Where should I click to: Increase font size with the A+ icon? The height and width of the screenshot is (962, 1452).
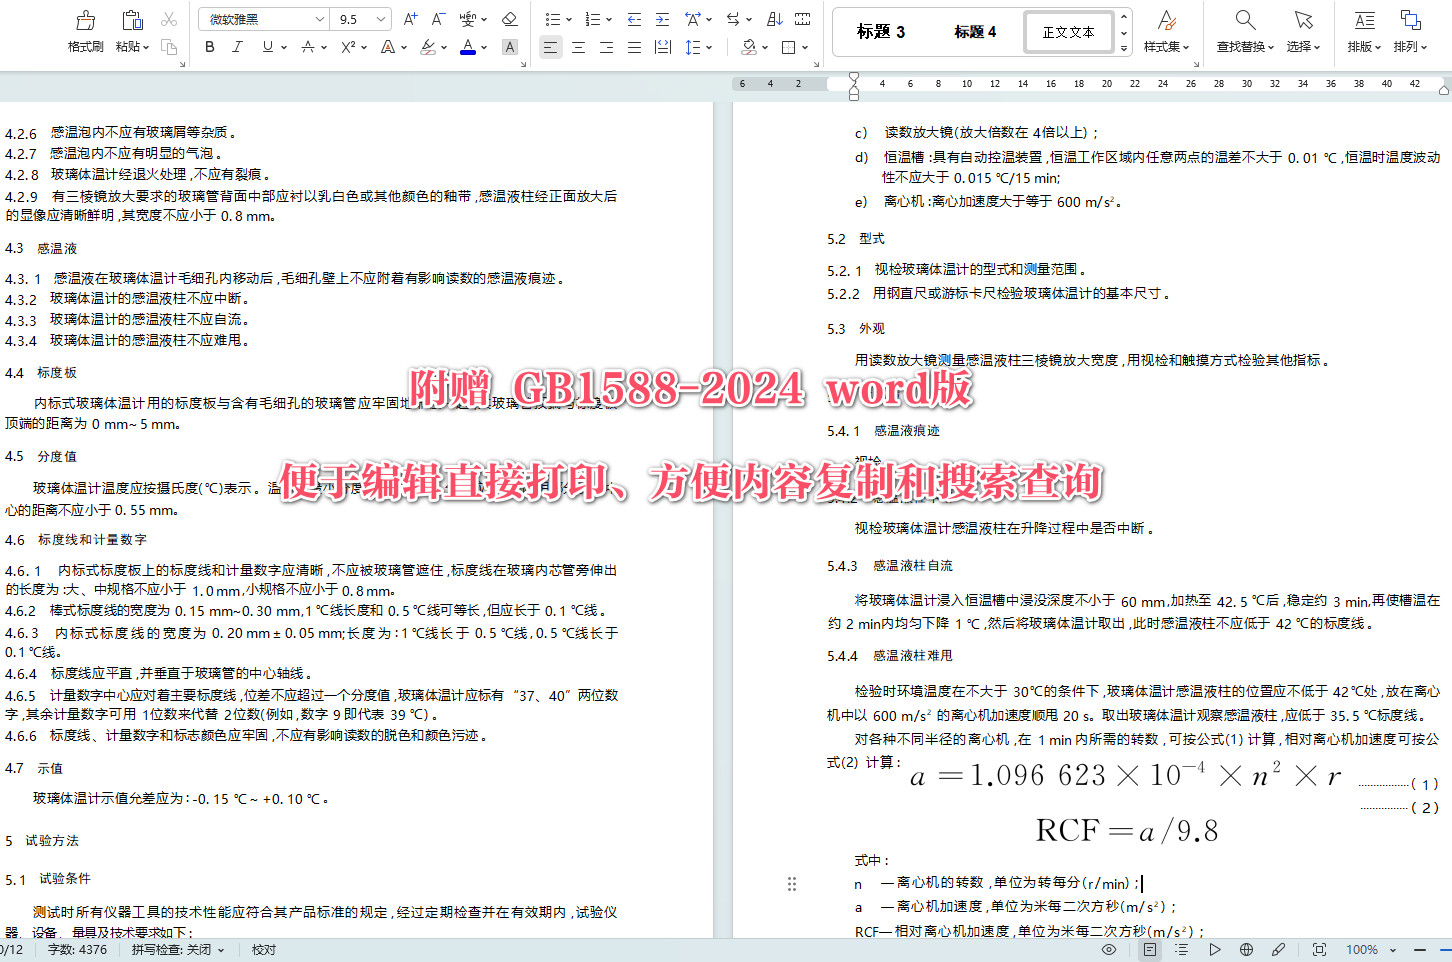[408, 18]
